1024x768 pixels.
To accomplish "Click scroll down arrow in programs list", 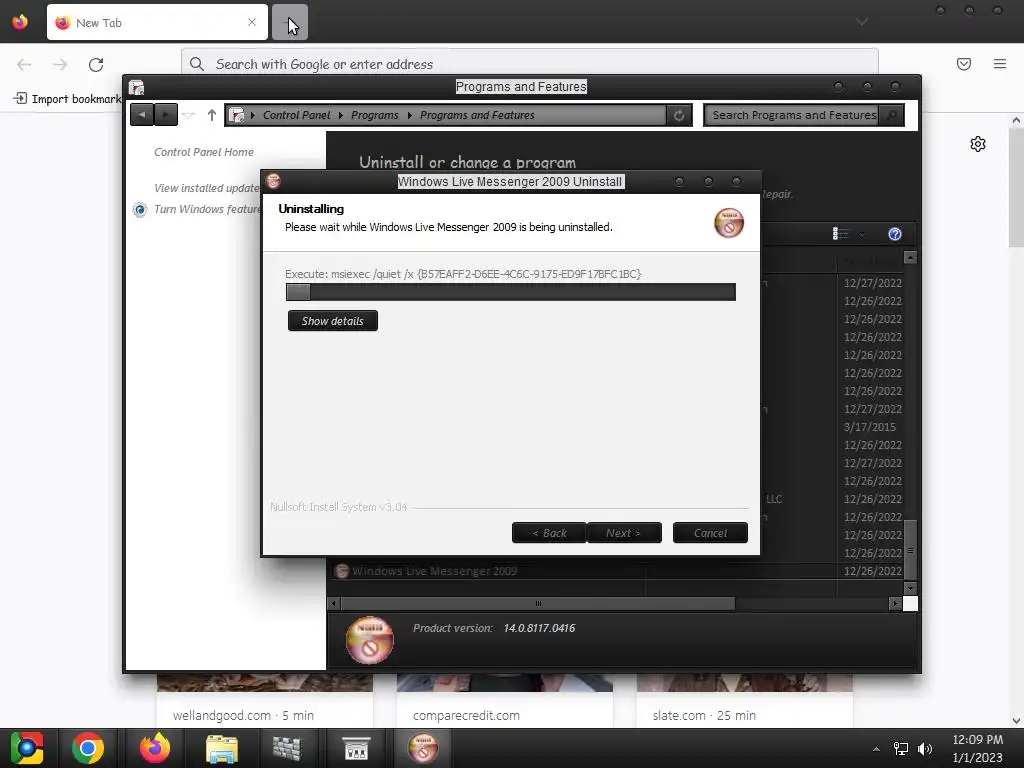I will point(910,588).
